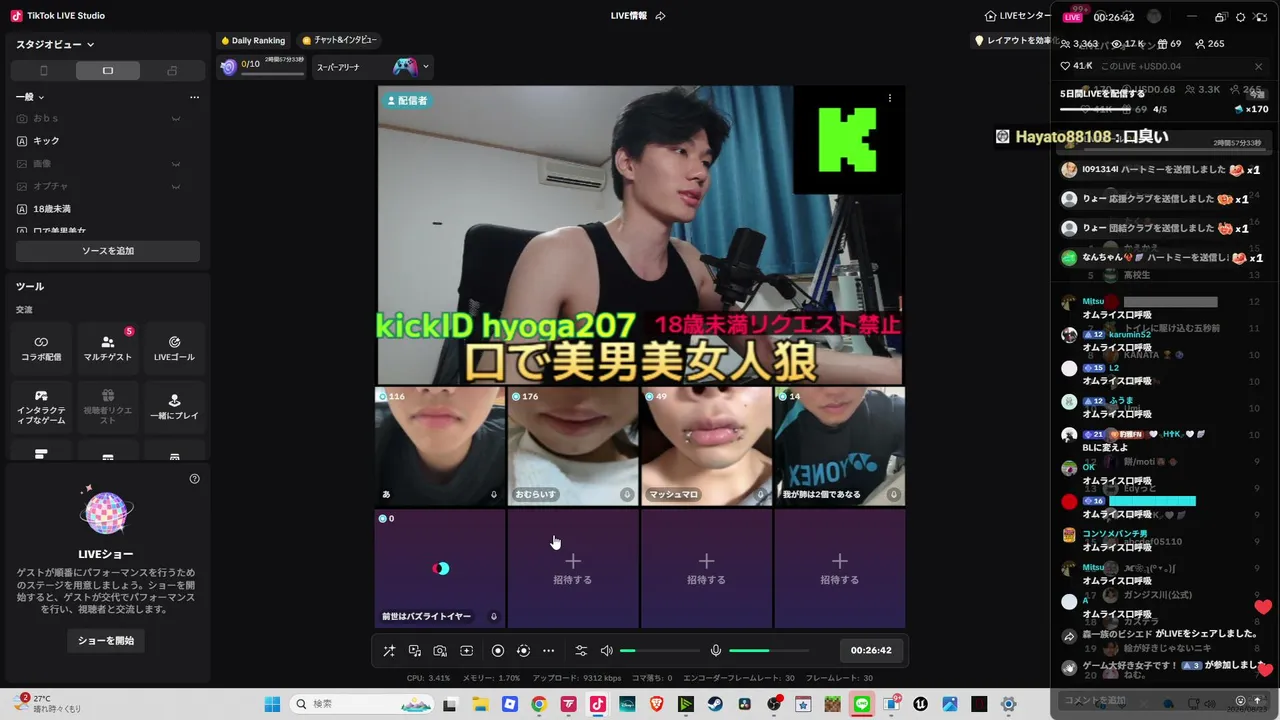The width and height of the screenshot is (1280, 720).
Task: Mute the microphone
Action: 716,651
